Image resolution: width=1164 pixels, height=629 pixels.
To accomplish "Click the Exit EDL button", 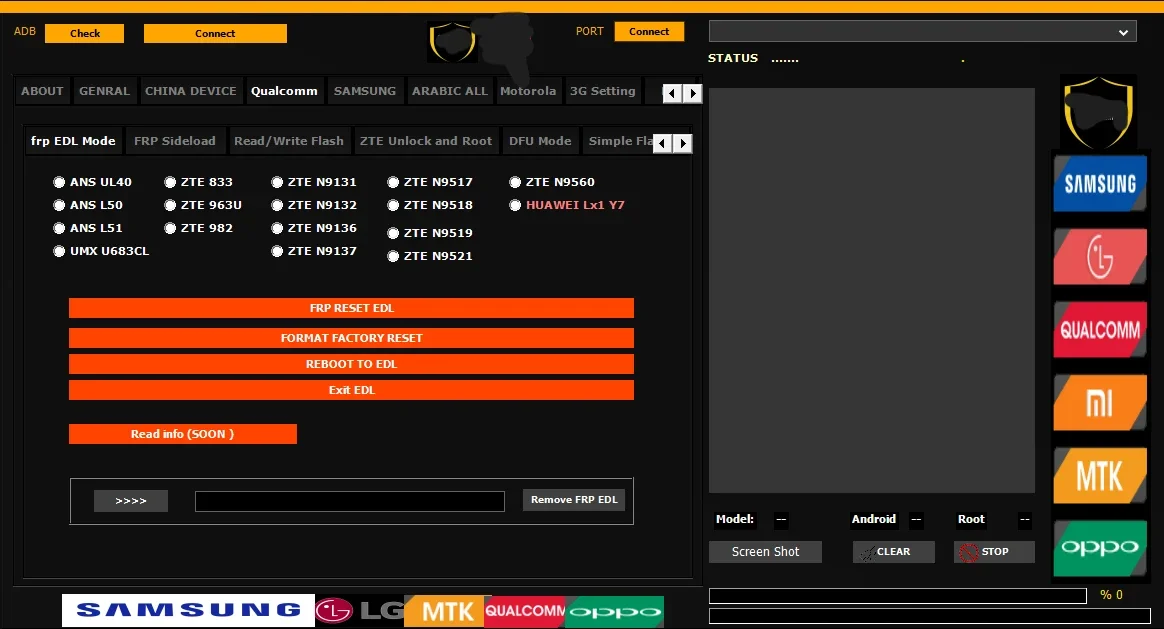I will coord(351,390).
